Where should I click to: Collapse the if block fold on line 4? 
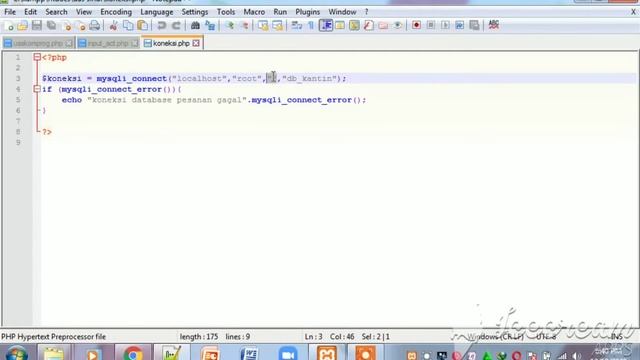pos(37,89)
